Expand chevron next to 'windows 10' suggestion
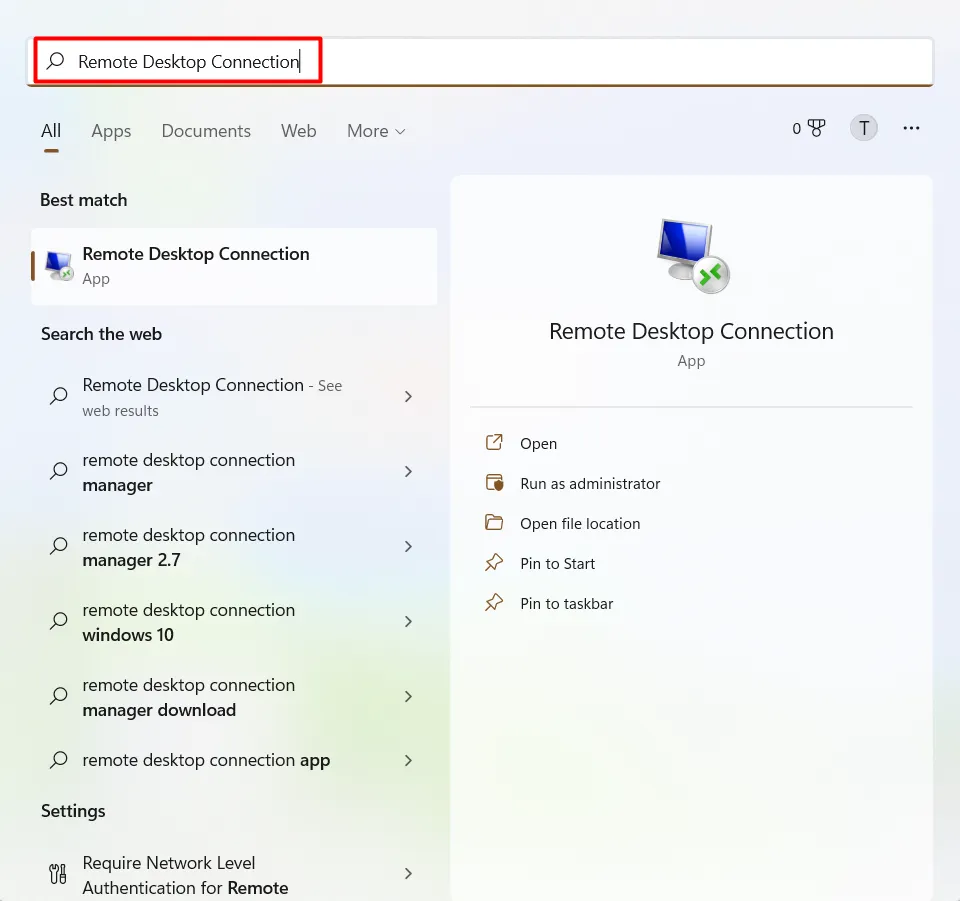Viewport: 960px width, 901px height. [x=408, y=621]
